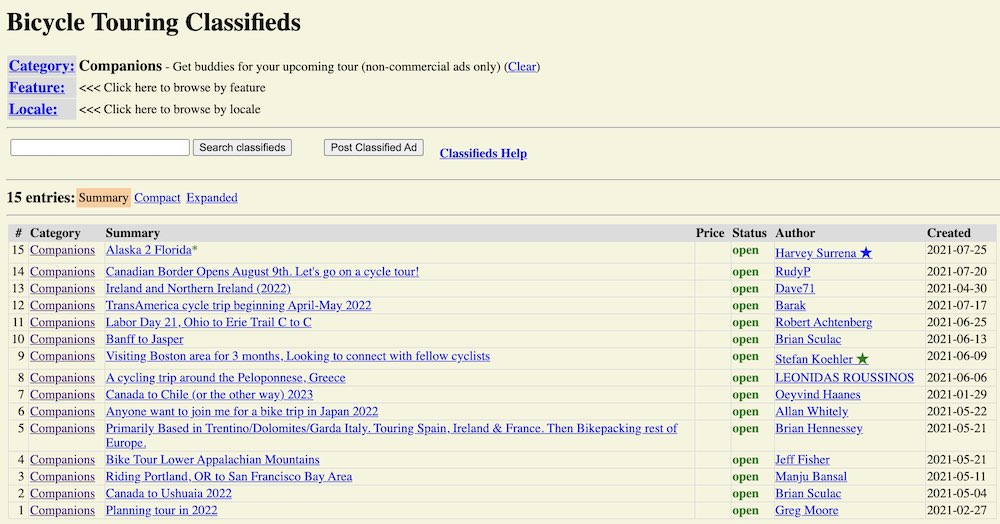Clear the Companions category filter
Viewport: 1000px width, 524px height.
(x=522, y=66)
